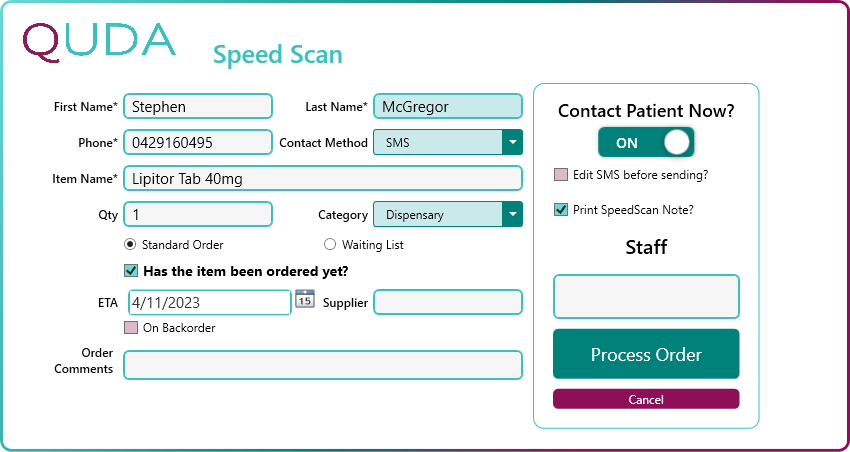Open the Category dropdown arrow
The width and height of the screenshot is (850, 452).
point(512,214)
